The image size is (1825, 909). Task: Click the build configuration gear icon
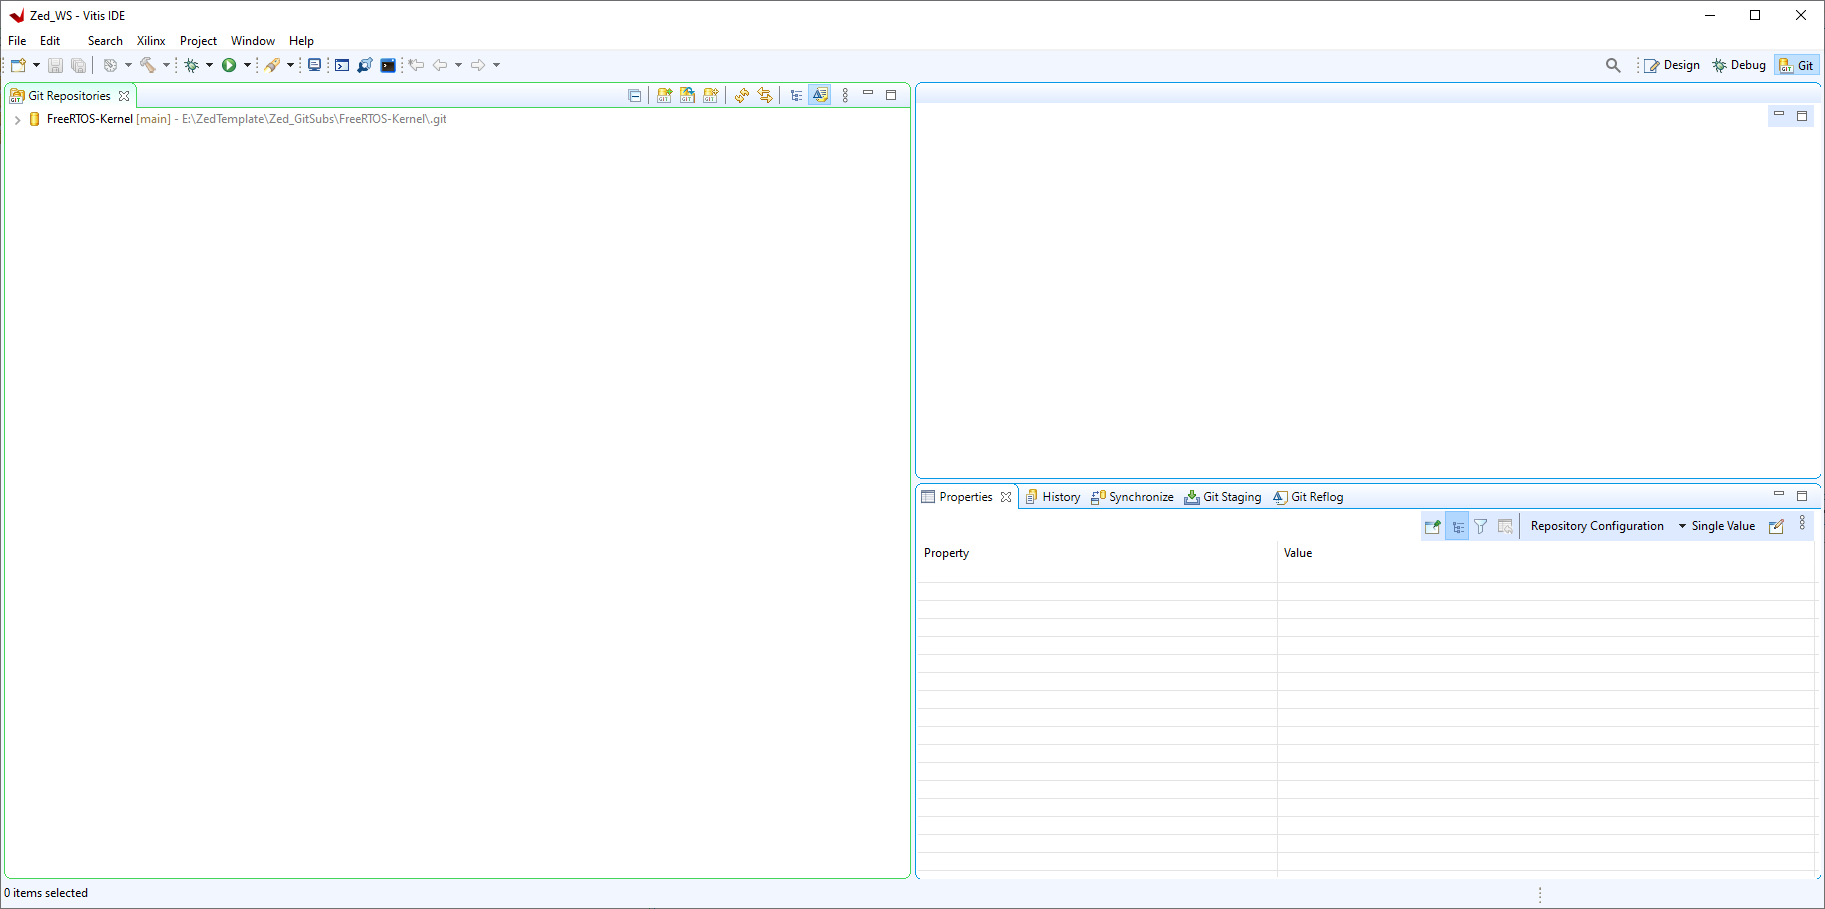click(x=110, y=65)
